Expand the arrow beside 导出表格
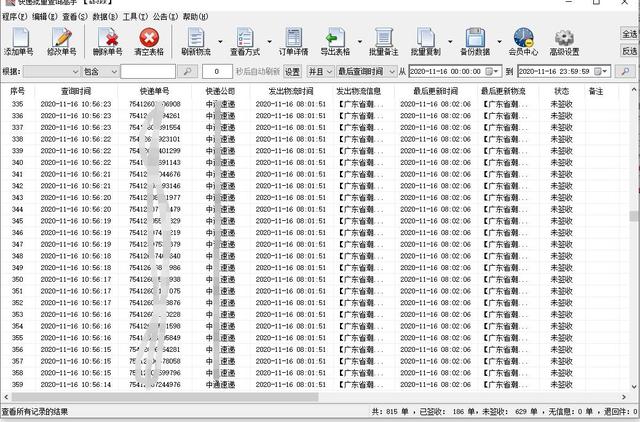Viewport: 640px width, 422px height. pyautogui.click(x=360, y=42)
